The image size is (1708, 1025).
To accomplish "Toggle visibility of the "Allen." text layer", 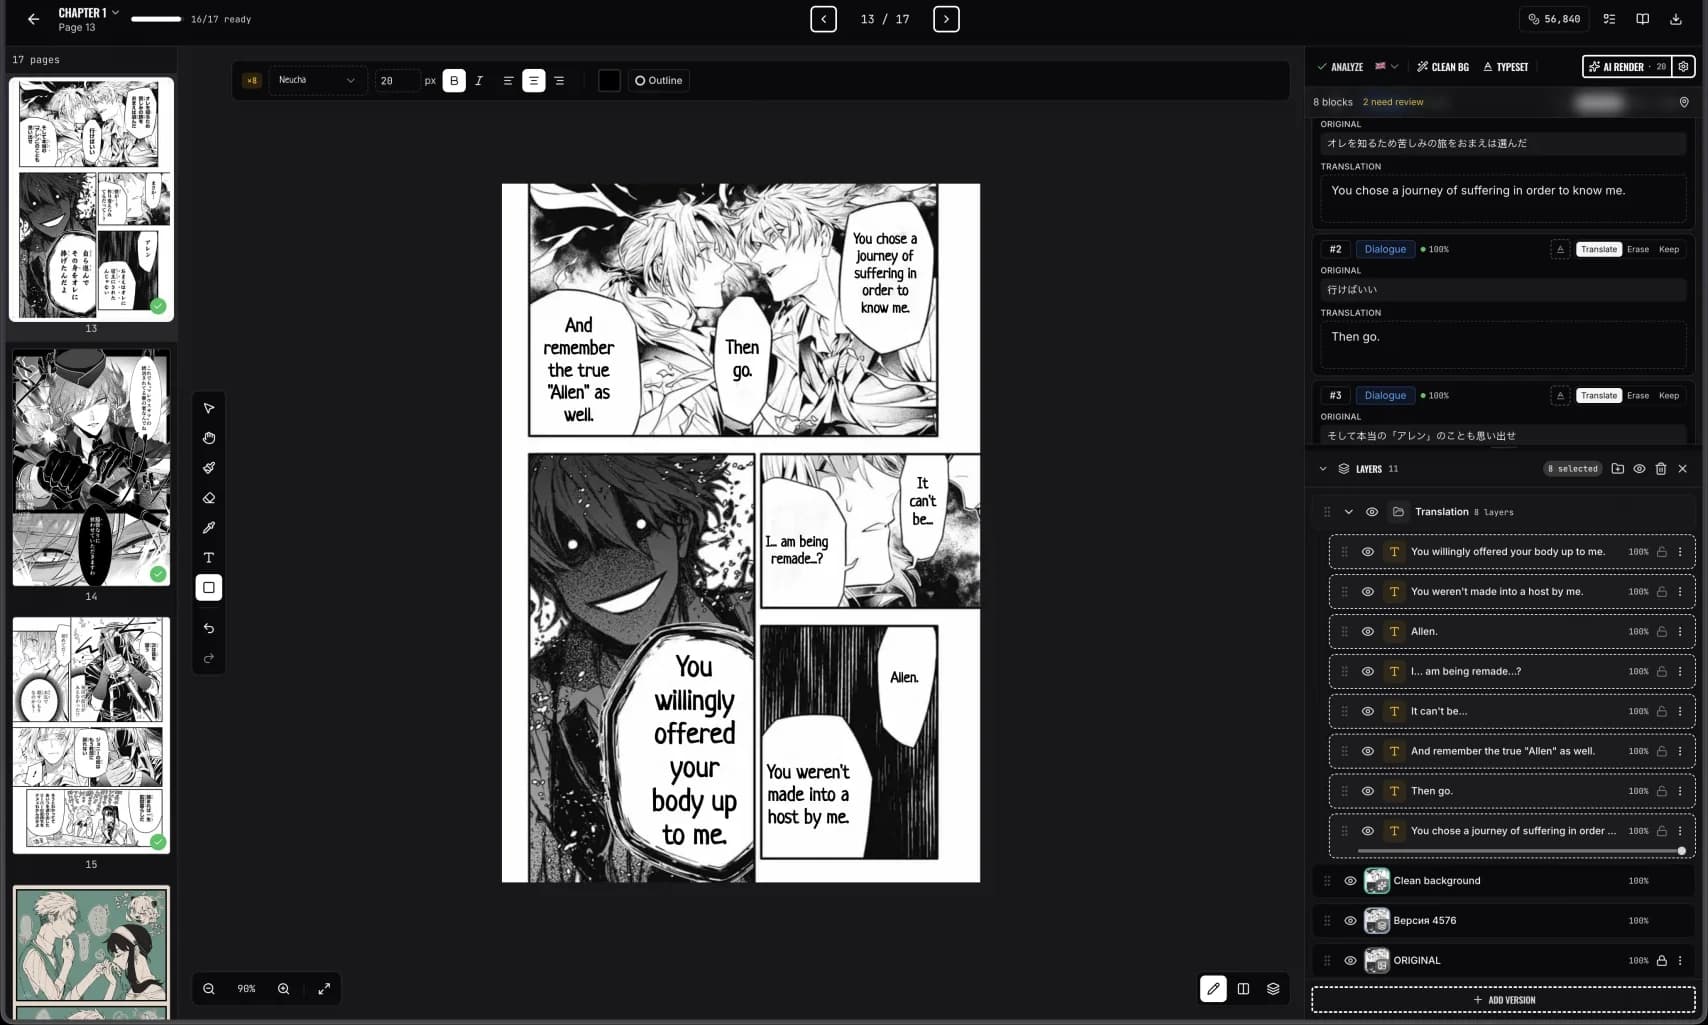I will 1368,632.
